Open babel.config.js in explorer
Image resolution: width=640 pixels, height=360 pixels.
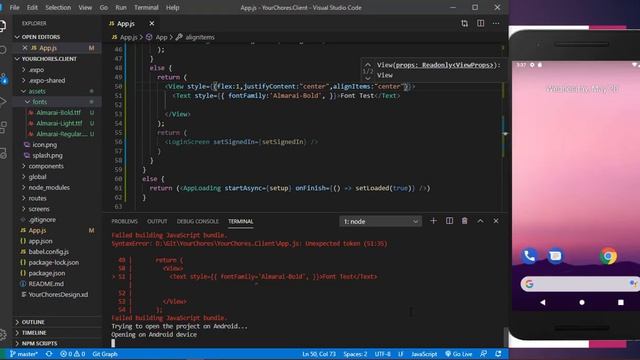coord(49,251)
